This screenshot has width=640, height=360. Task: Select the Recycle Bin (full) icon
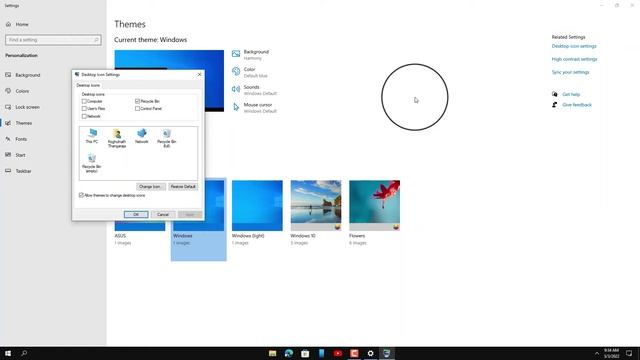(167, 138)
